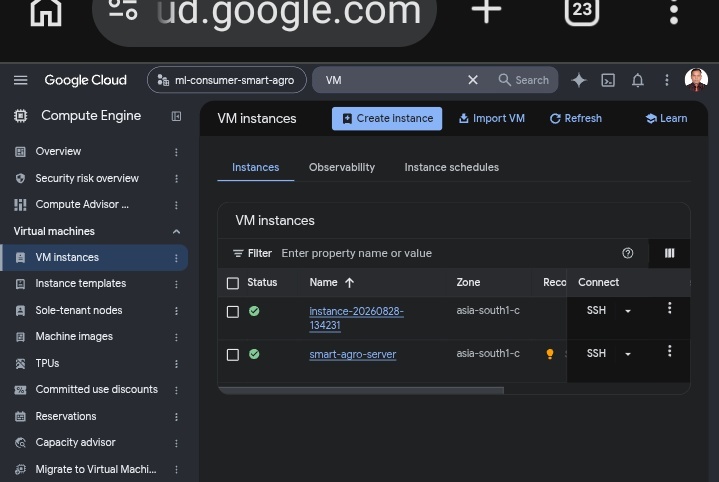This screenshot has height=482, width=719.
Task: Open column display options icon
Action: 669,253
